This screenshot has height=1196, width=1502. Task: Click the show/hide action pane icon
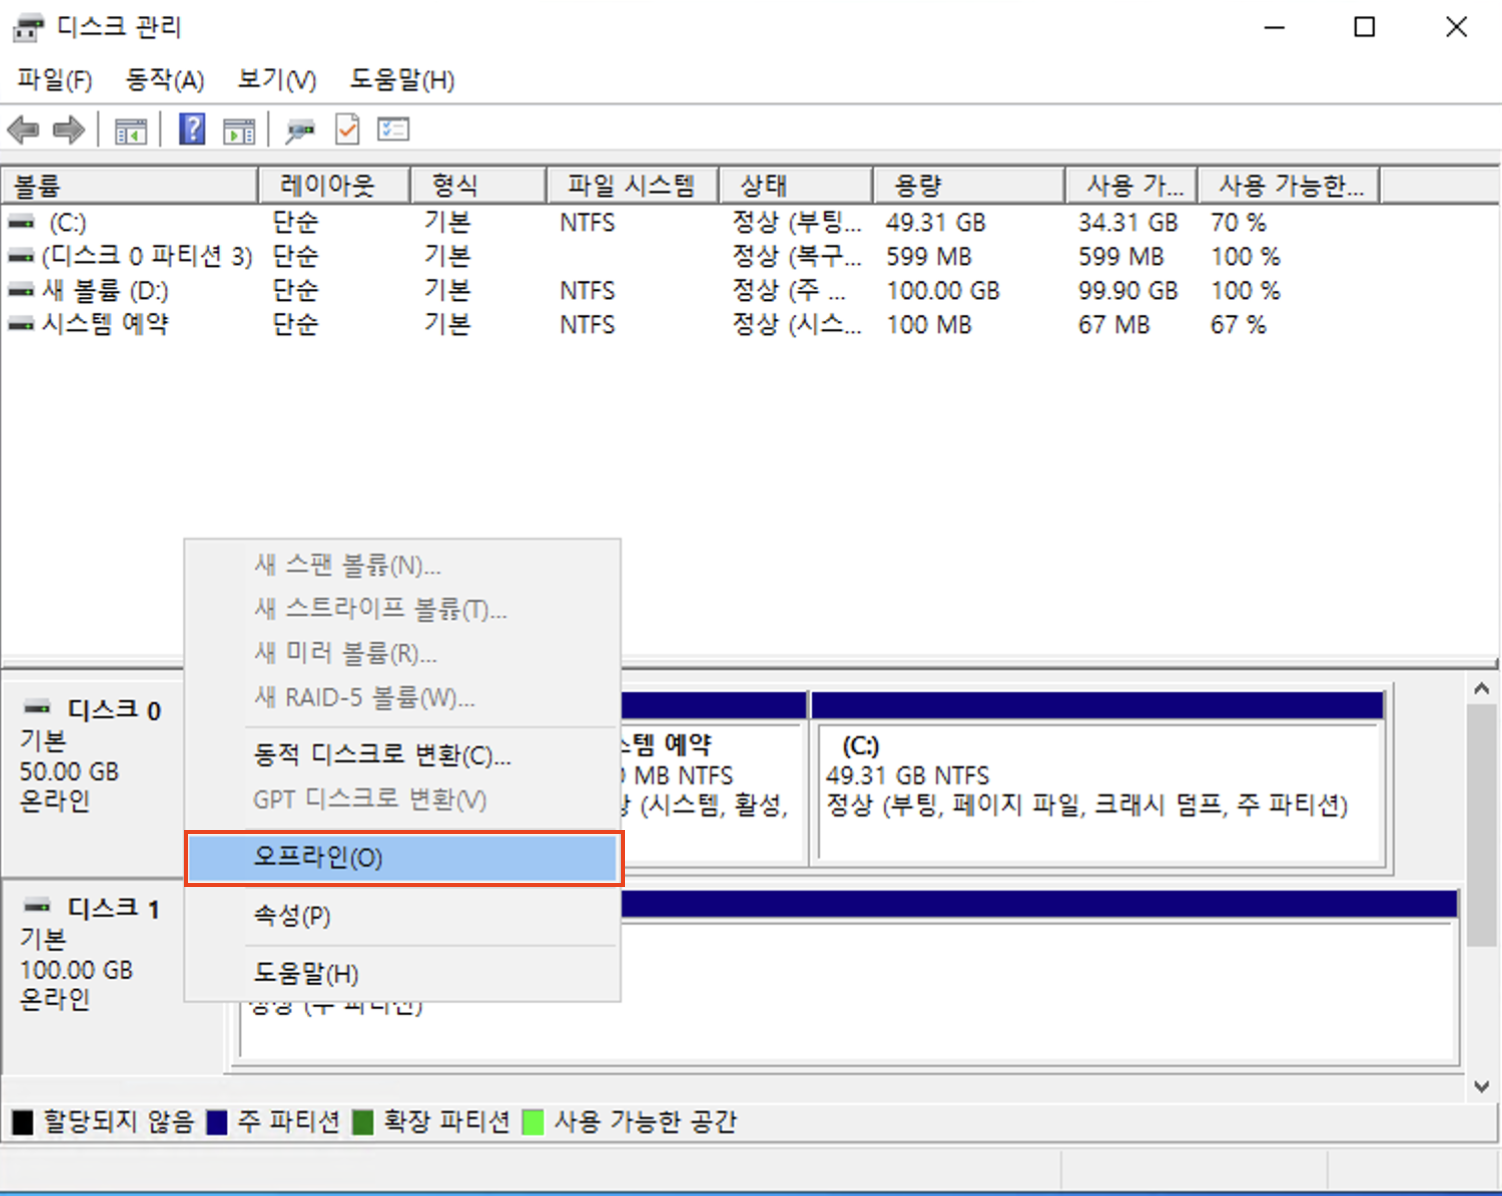pyautogui.click(x=239, y=130)
